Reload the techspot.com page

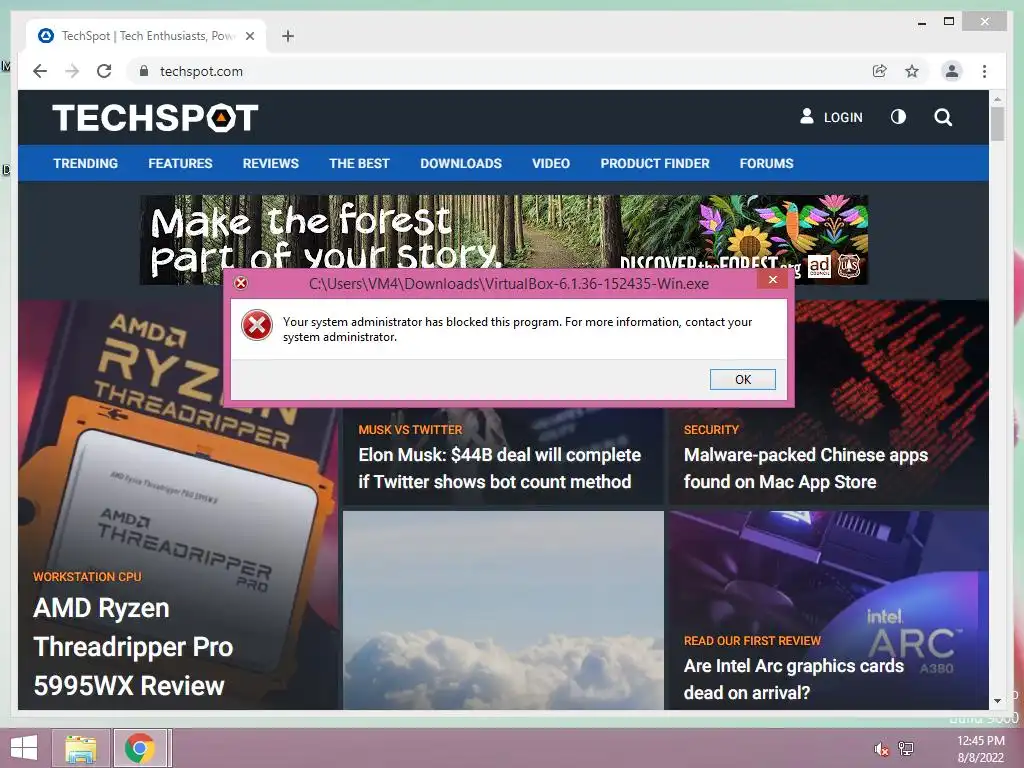pos(104,71)
